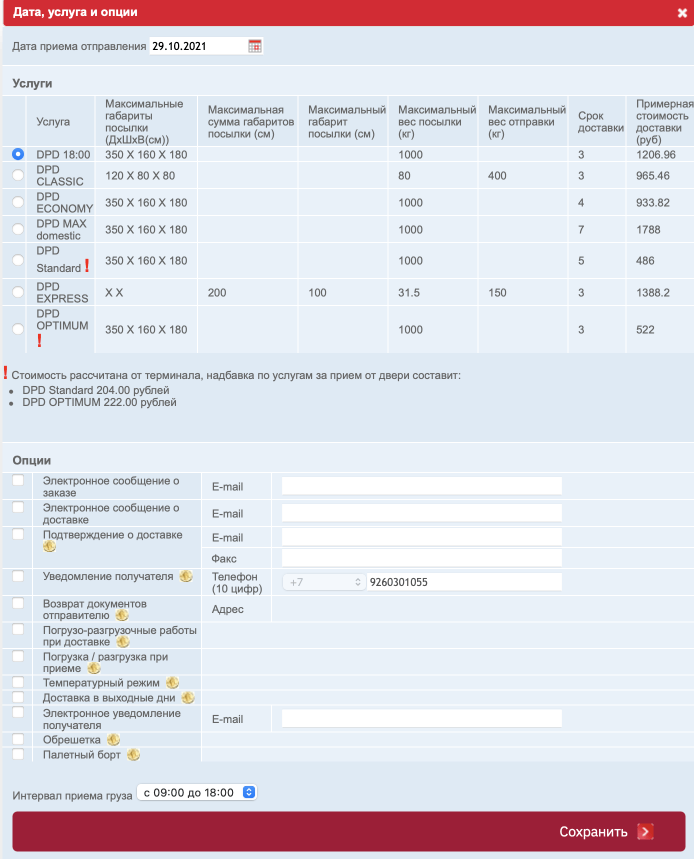Click the coin icon next to Уведомление получателя

click(186, 576)
